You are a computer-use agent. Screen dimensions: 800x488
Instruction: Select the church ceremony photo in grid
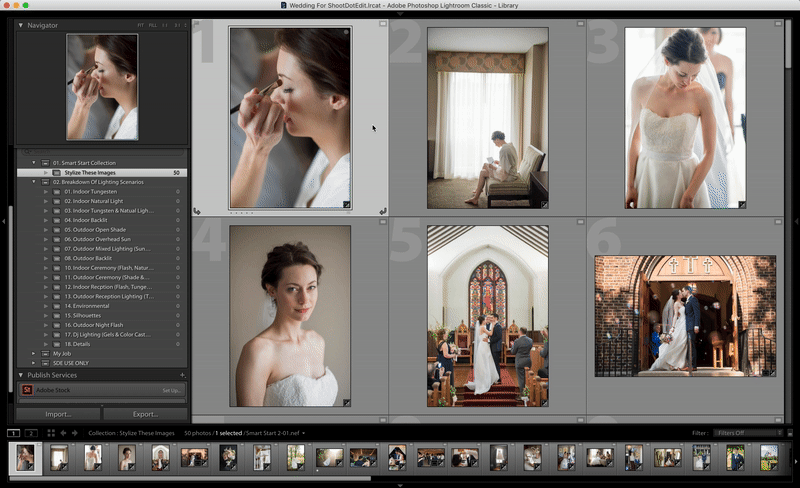coord(487,315)
